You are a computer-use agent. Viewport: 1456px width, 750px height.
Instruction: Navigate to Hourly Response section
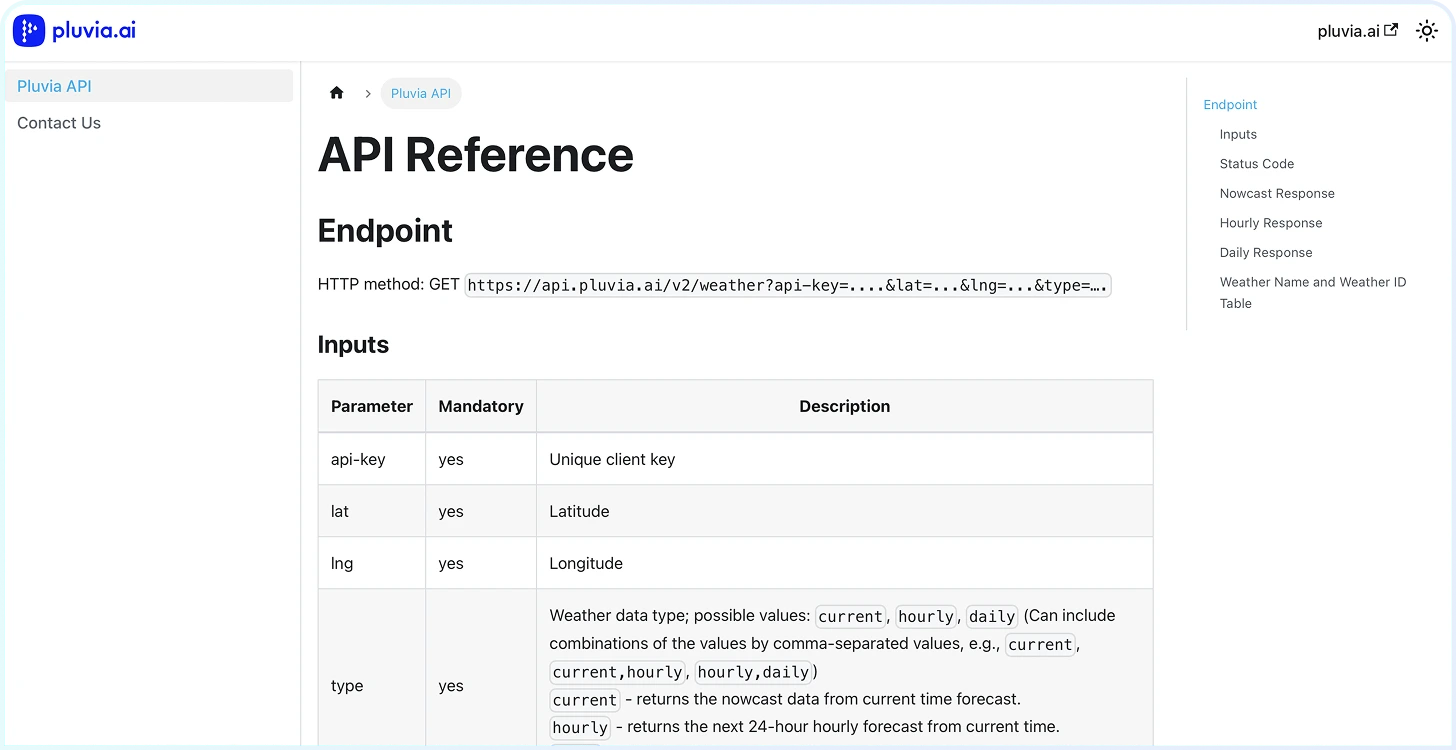[x=1270, y=223]
